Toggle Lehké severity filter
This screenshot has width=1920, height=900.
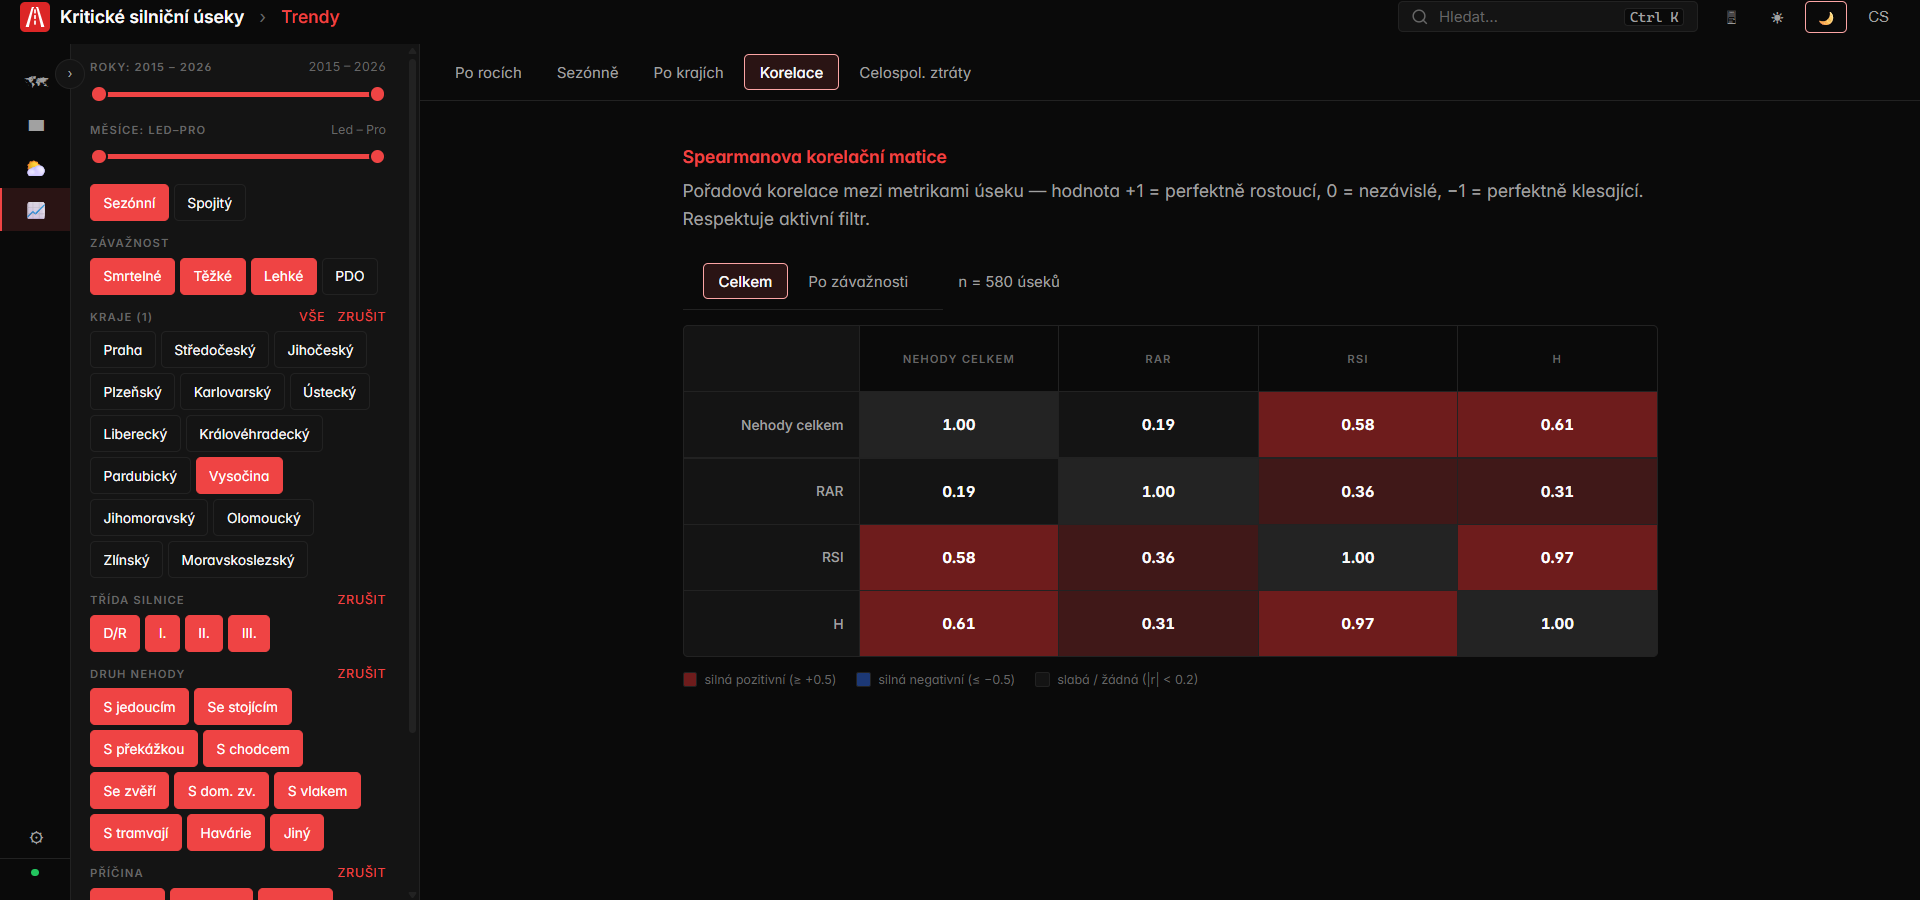pyautogui.click(x=283, y=276)
